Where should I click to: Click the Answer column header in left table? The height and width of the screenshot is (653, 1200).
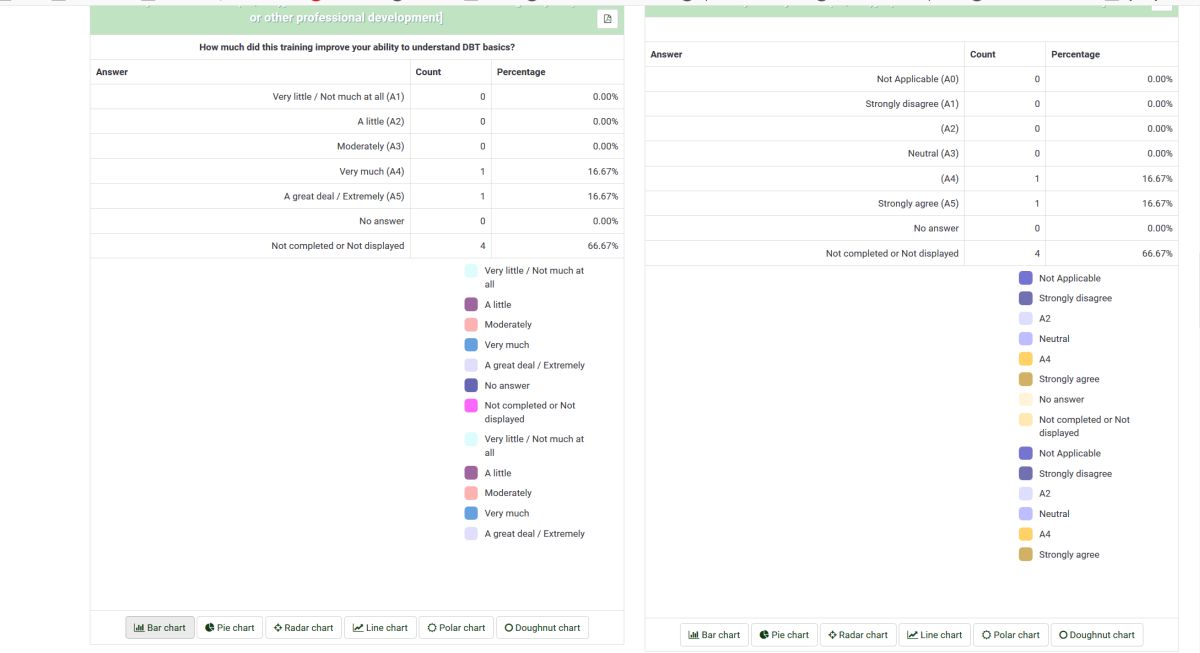coord(112,72)
